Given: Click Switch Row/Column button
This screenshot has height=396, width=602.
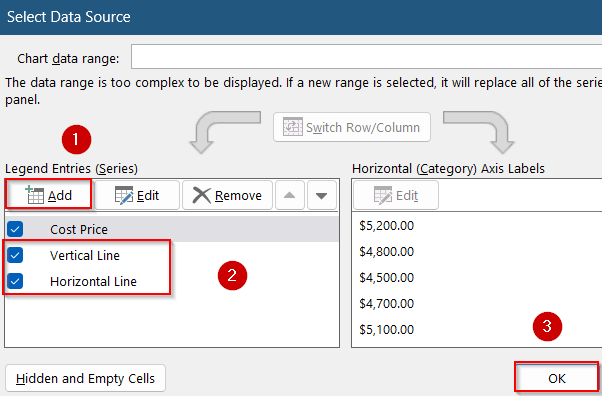Looking at the screenshot, I should pos(352,127).
